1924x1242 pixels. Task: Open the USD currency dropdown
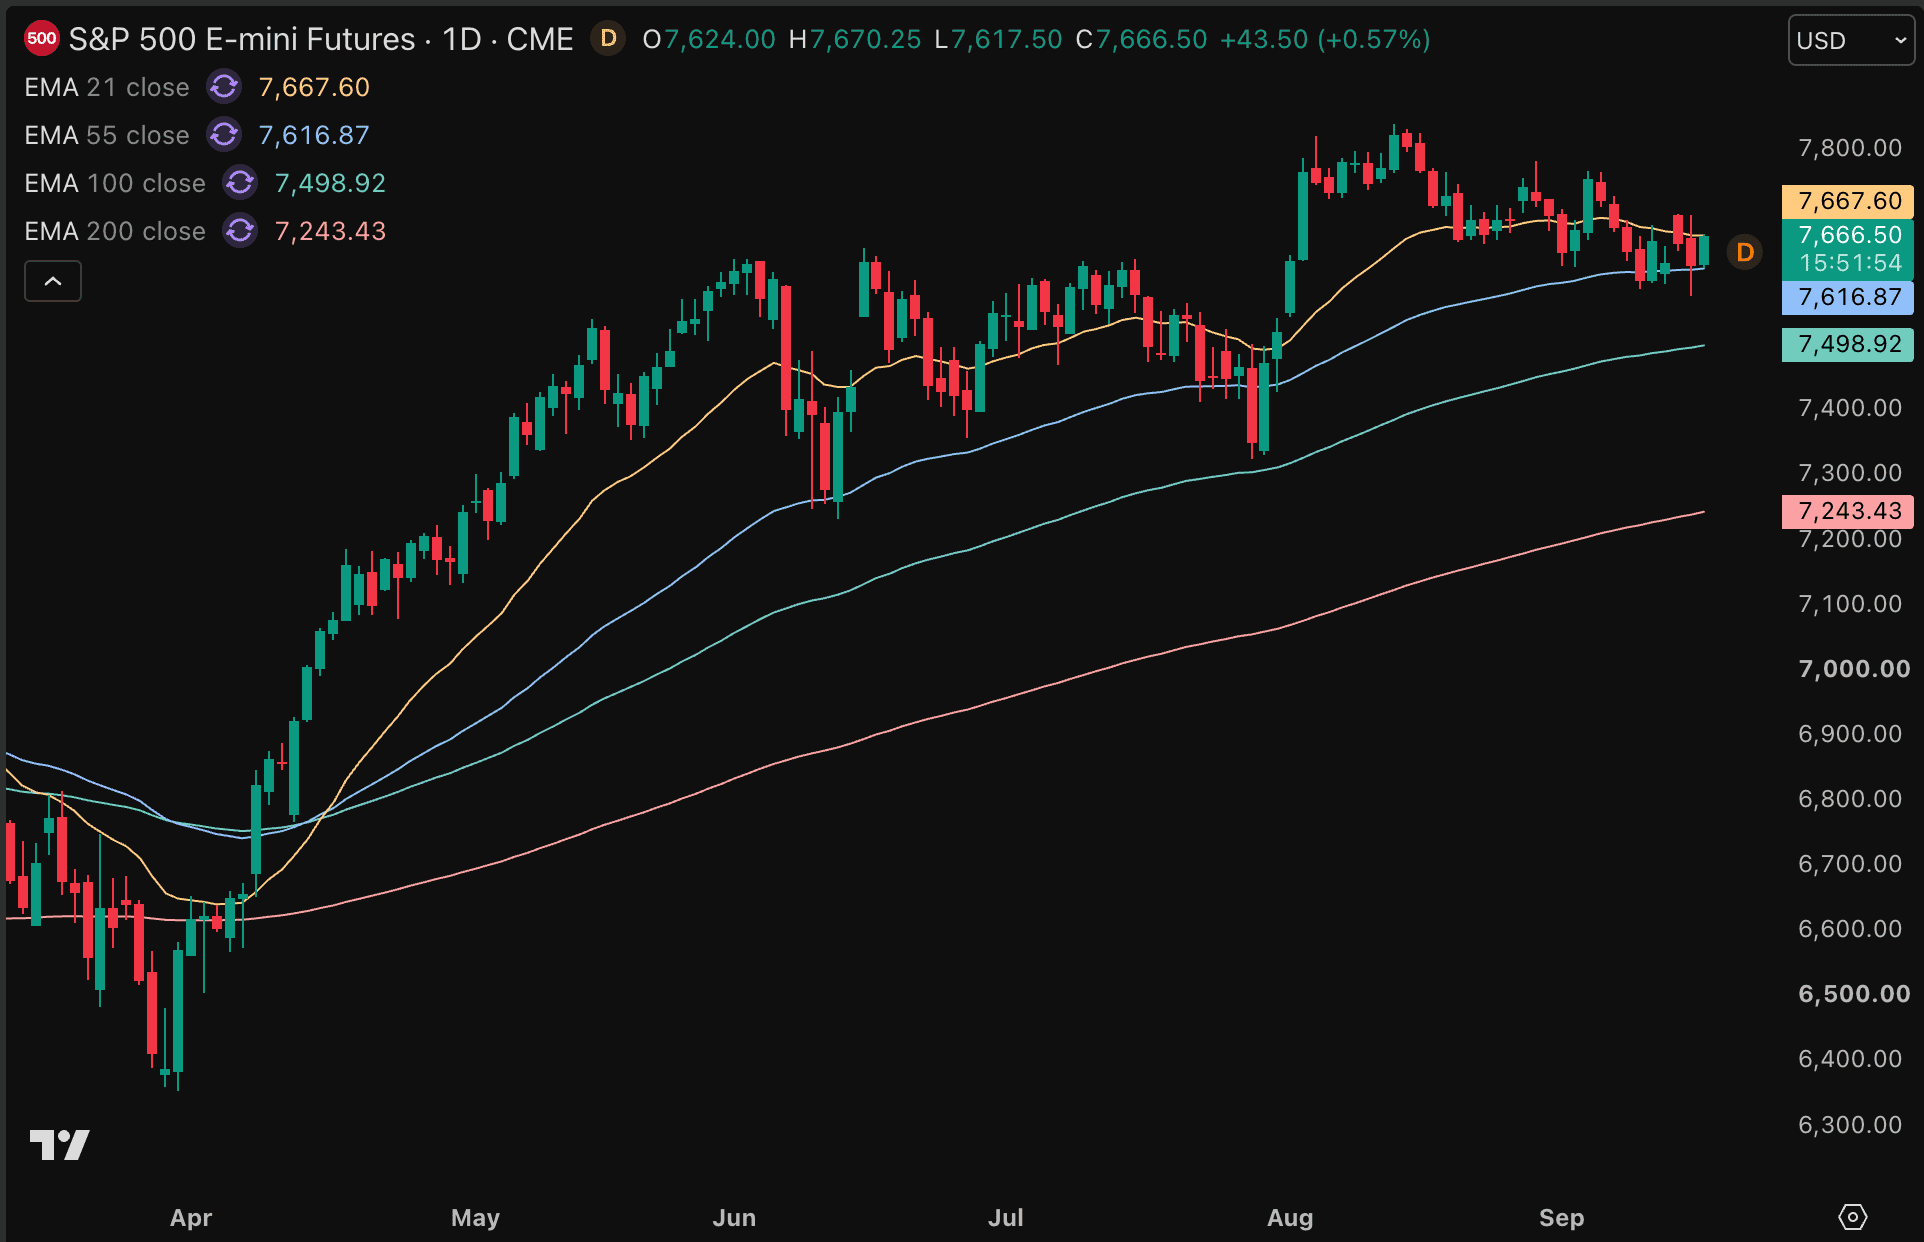click(x=1851, y=41)
